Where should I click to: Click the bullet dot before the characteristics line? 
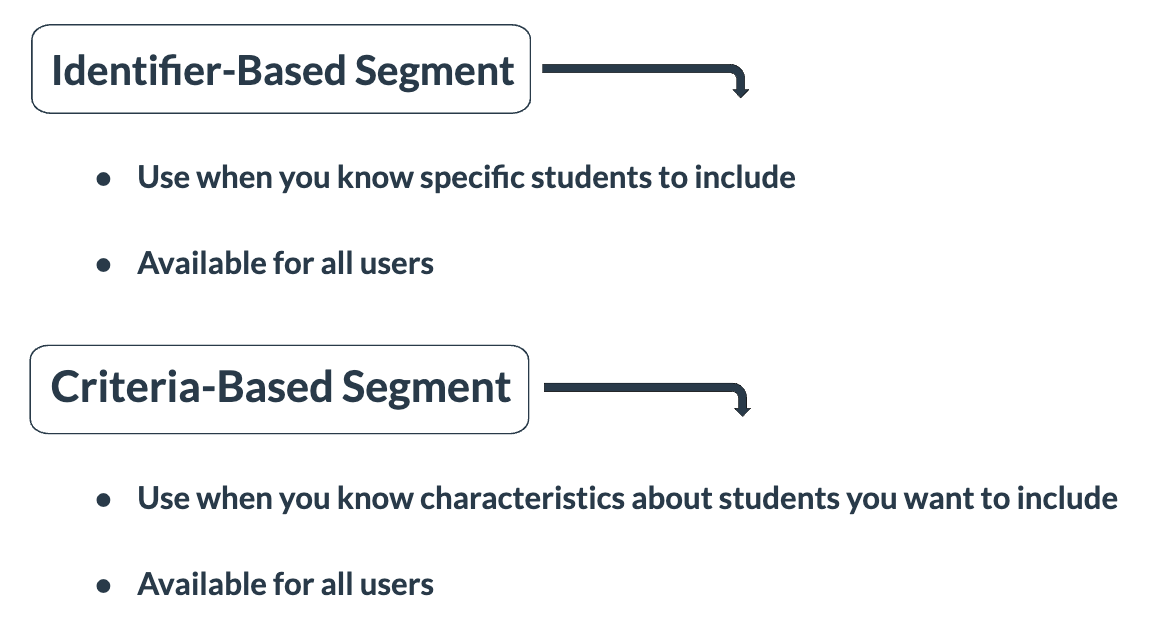(x=103, y=499)
